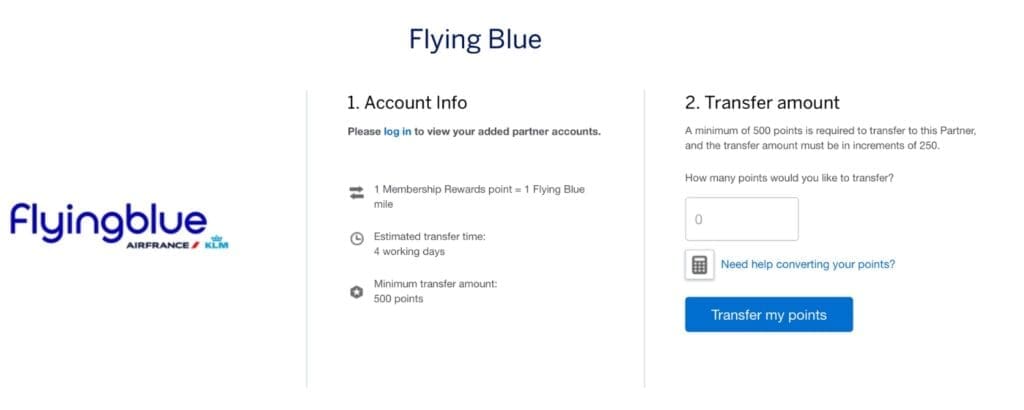The width and height of the screenshot is (1024, 410).
Task: Select the 2. Transfer amount heading
Action: pyautogui.click(x=762, y=102)
